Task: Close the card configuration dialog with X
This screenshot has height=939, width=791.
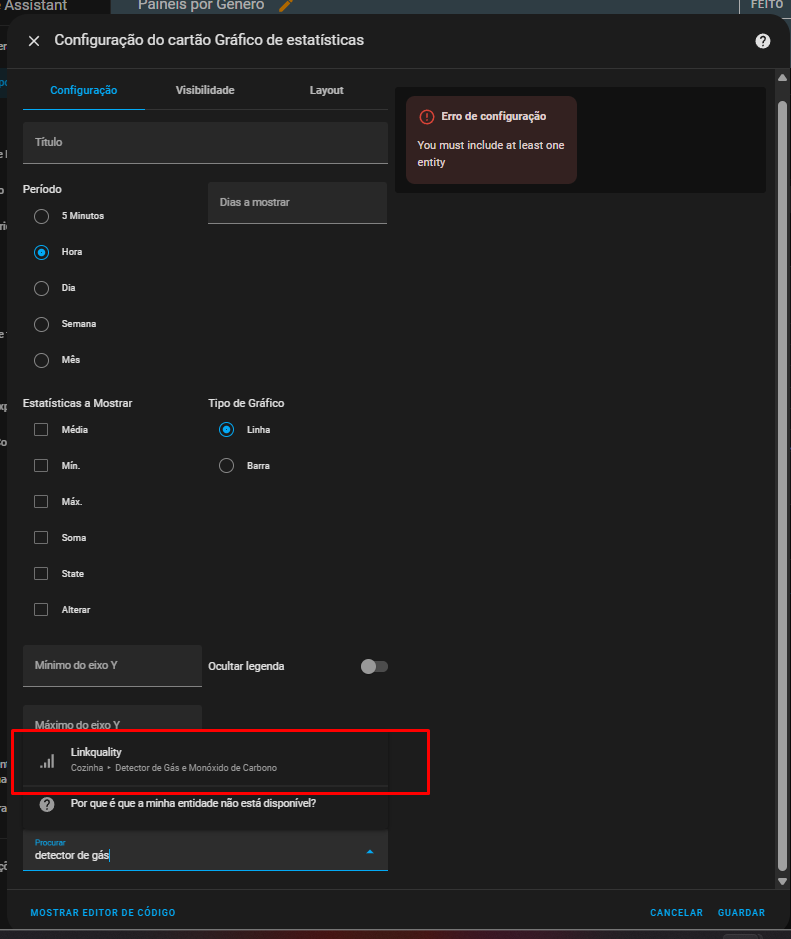Action: click(x=34, y=41)
